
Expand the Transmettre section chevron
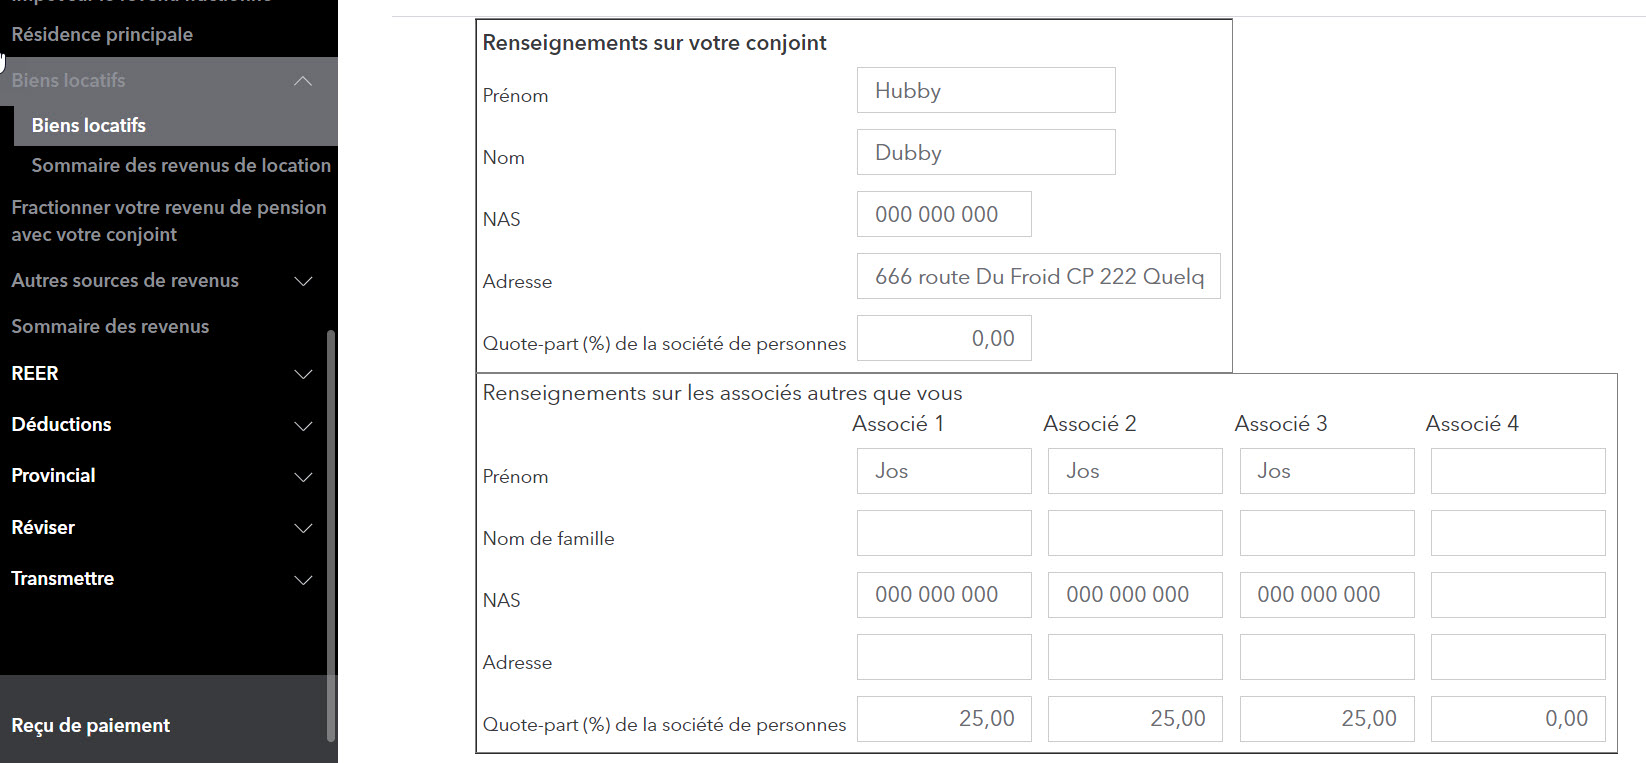[x=303, y=579]
